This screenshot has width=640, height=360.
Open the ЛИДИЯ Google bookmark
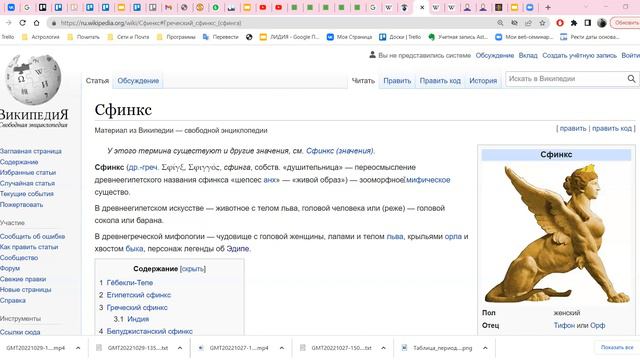coord(290,37)
